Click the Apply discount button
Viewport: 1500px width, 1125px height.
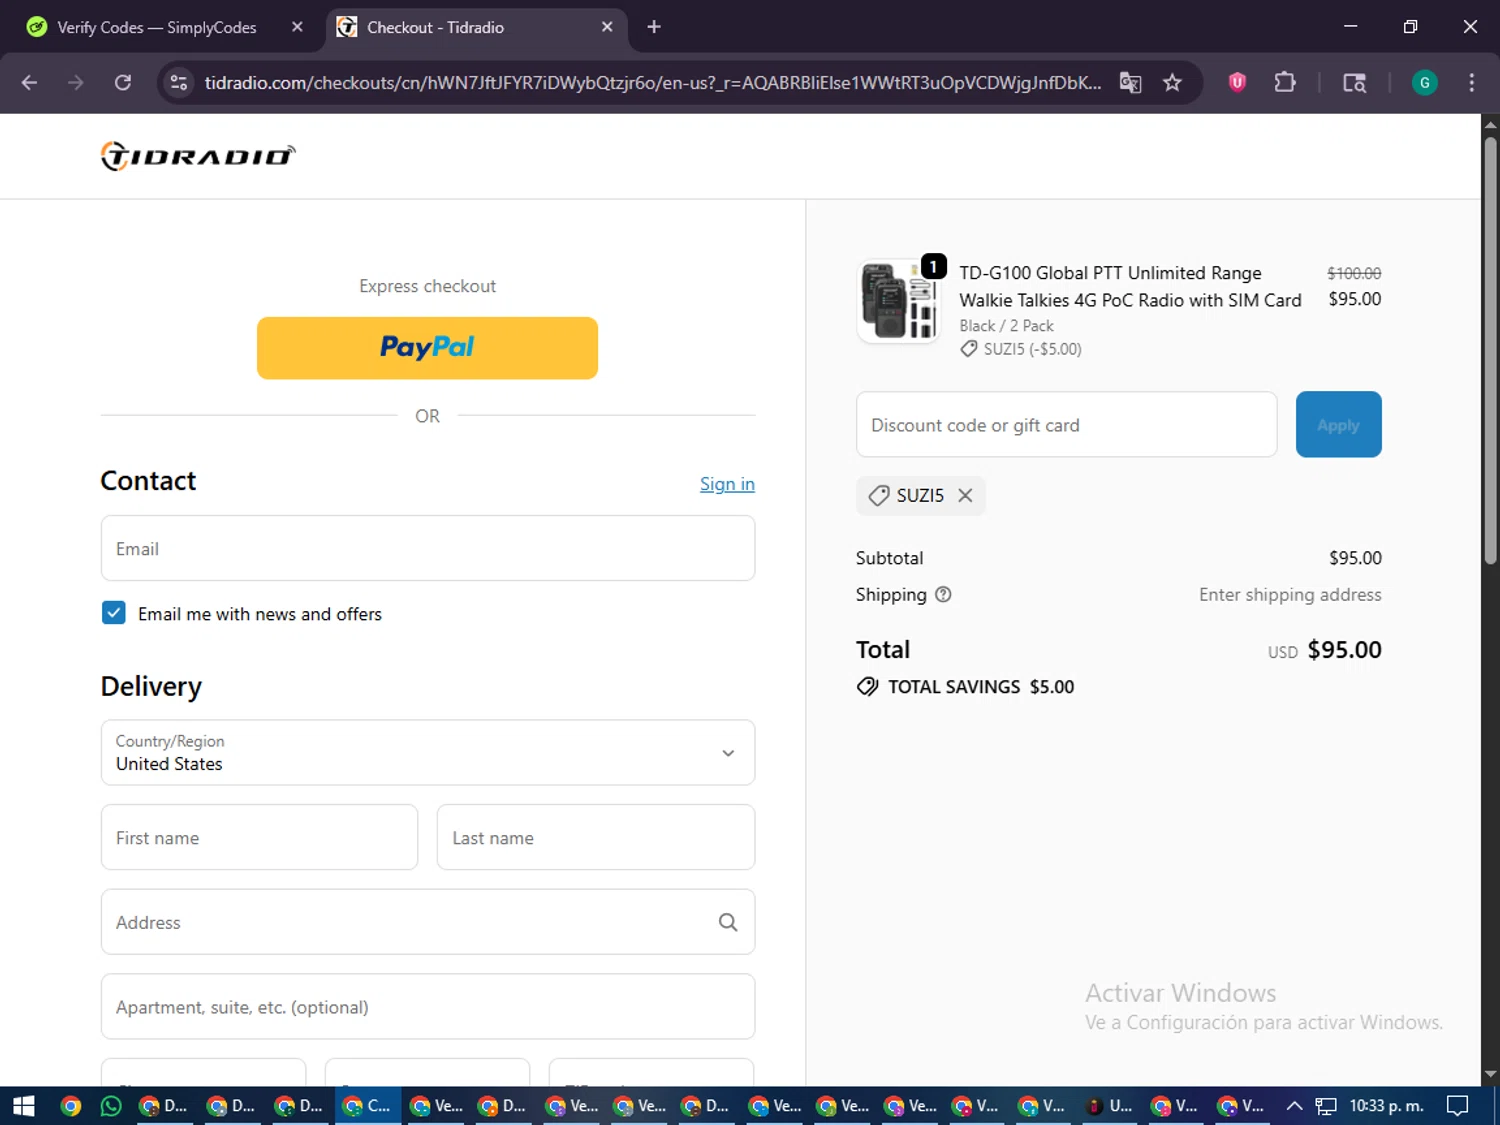tap(1338, 425)
